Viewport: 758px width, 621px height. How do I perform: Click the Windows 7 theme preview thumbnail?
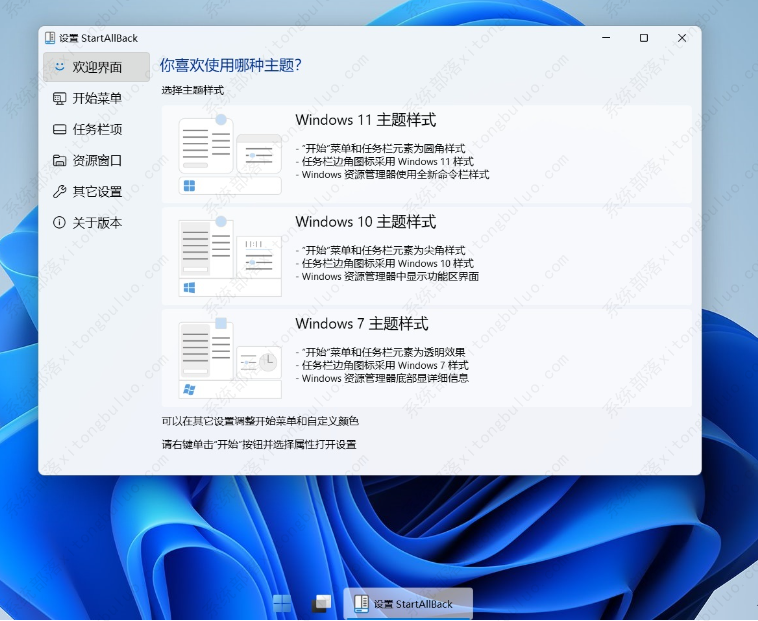click(x=230, y=359)
